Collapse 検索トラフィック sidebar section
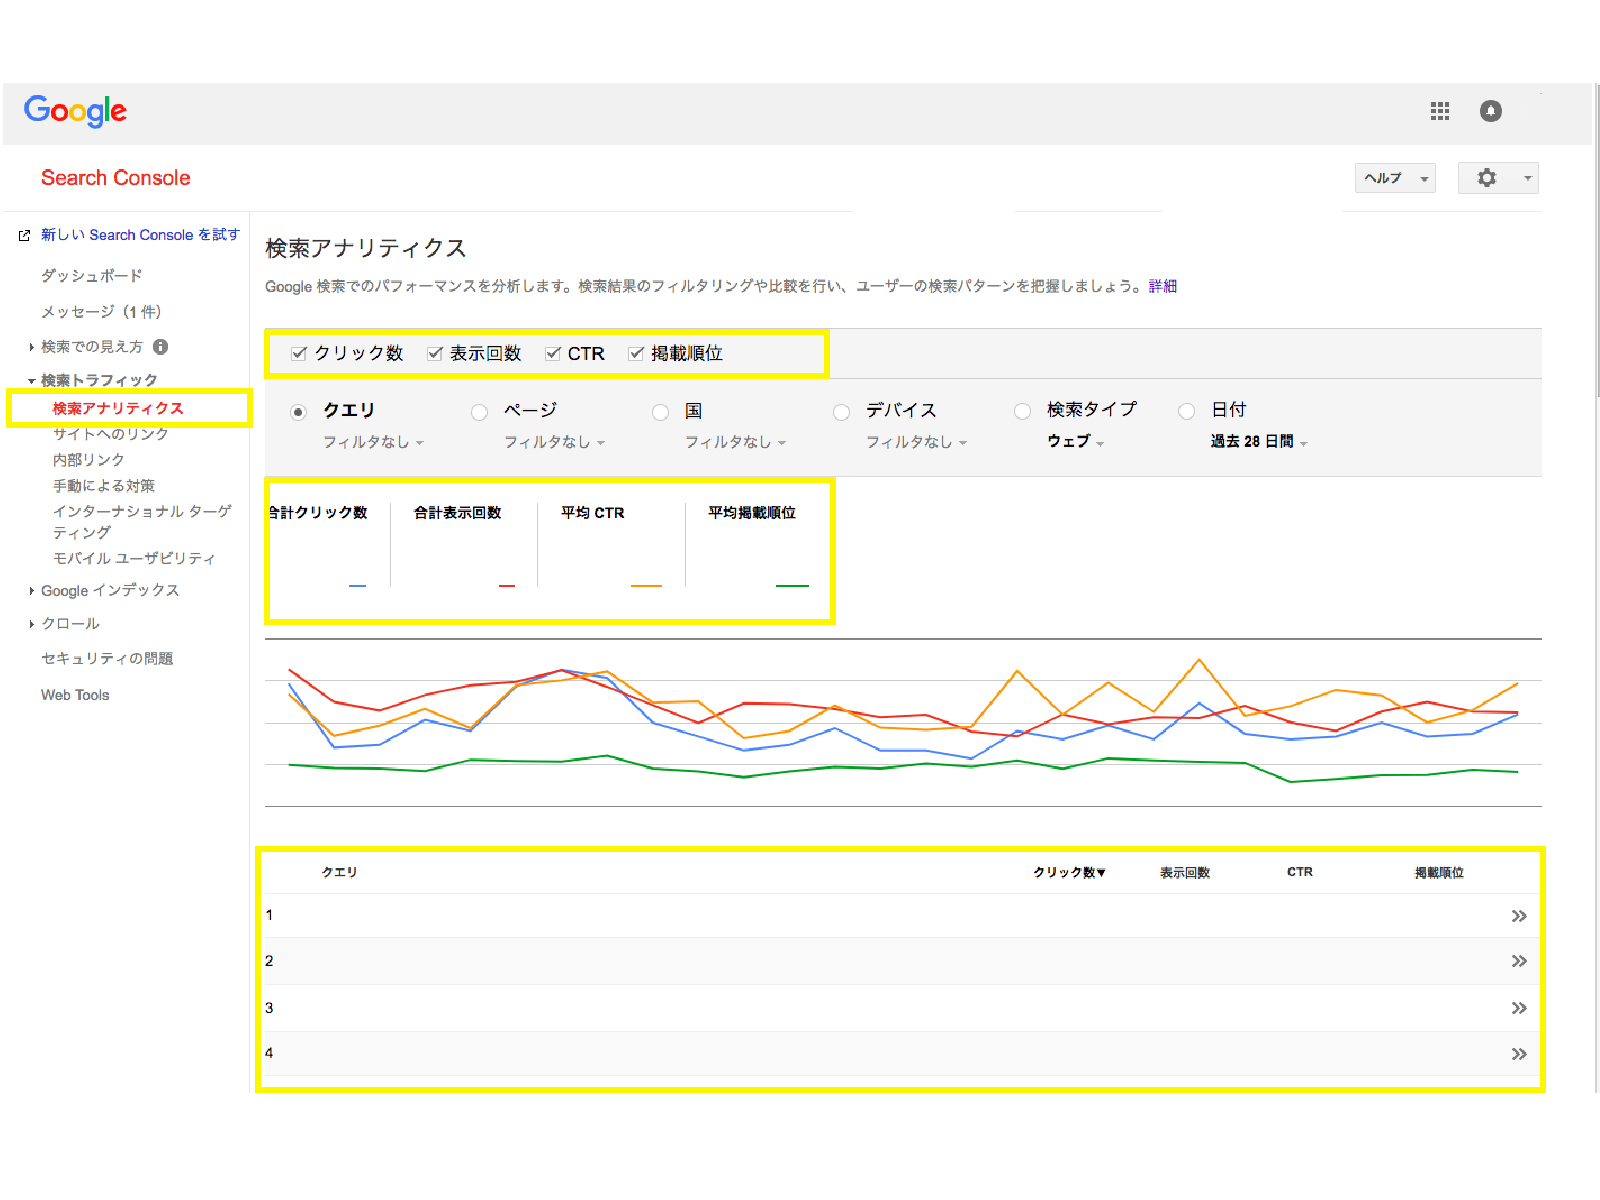This screenshot has height=1200, width=1600. click(32, 381)
